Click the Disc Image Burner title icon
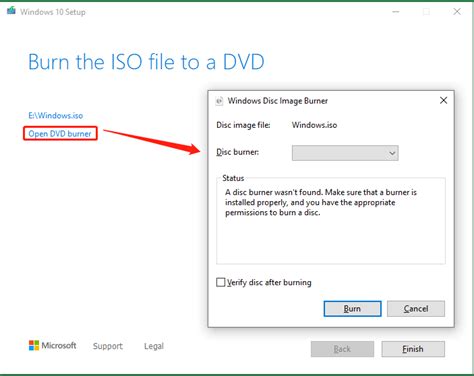This screenshot has height=376, width=474. (x=219, y=101)
